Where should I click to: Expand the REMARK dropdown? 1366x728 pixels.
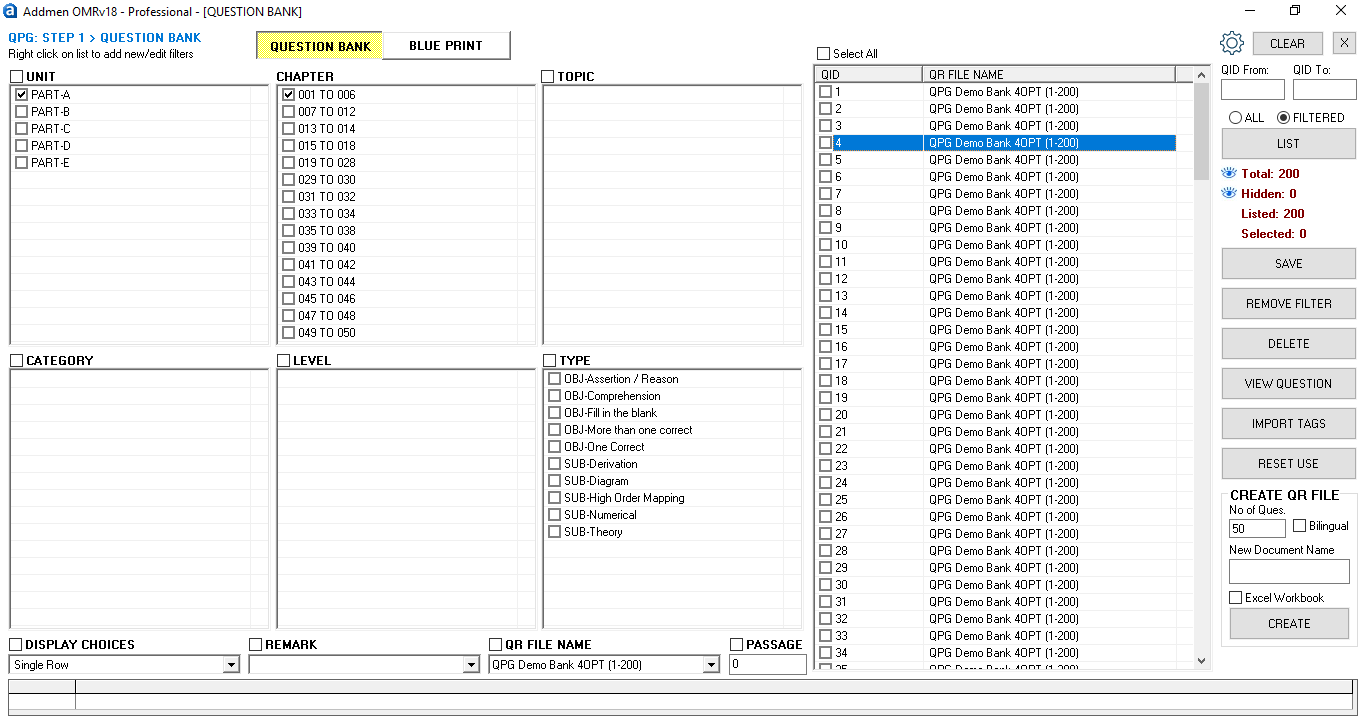[x=471, y=664]
